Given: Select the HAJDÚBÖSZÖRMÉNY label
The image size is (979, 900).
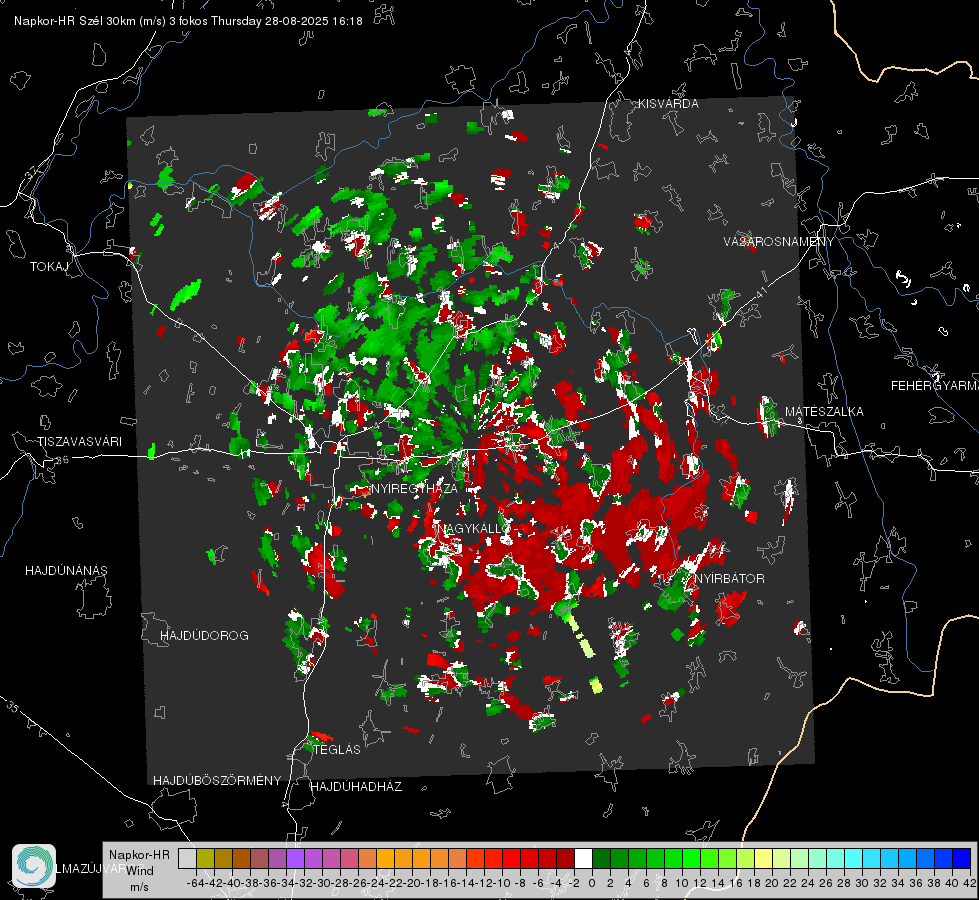Looking at the screenshot, I should 217,781.
